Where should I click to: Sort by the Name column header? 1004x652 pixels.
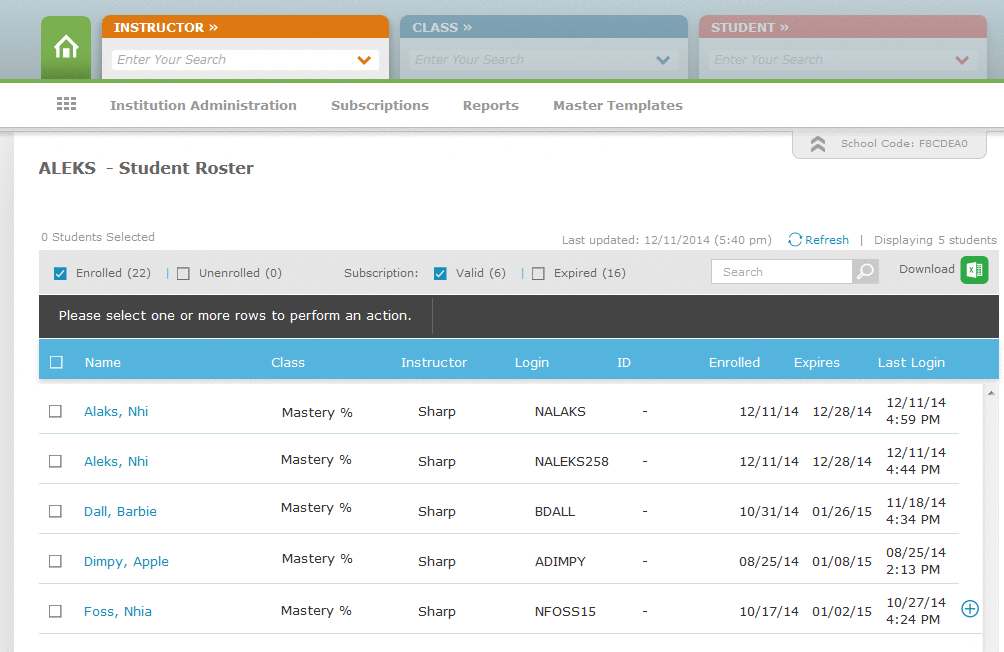pos(102,363)
